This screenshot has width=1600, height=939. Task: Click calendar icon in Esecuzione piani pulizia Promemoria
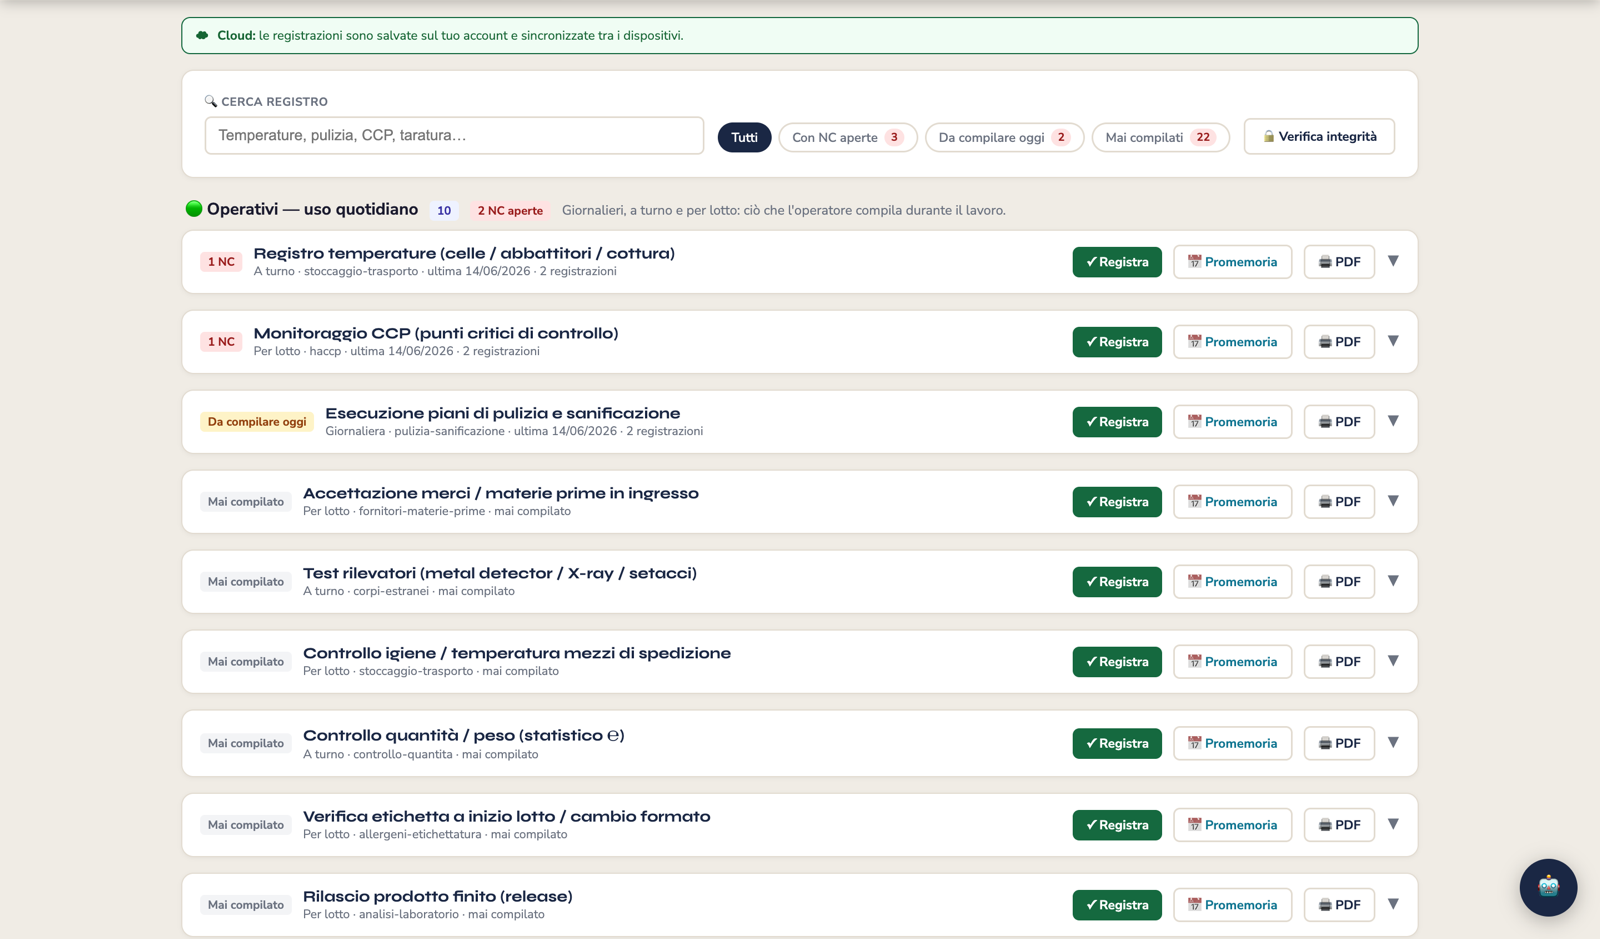(x=1194, y=422)
